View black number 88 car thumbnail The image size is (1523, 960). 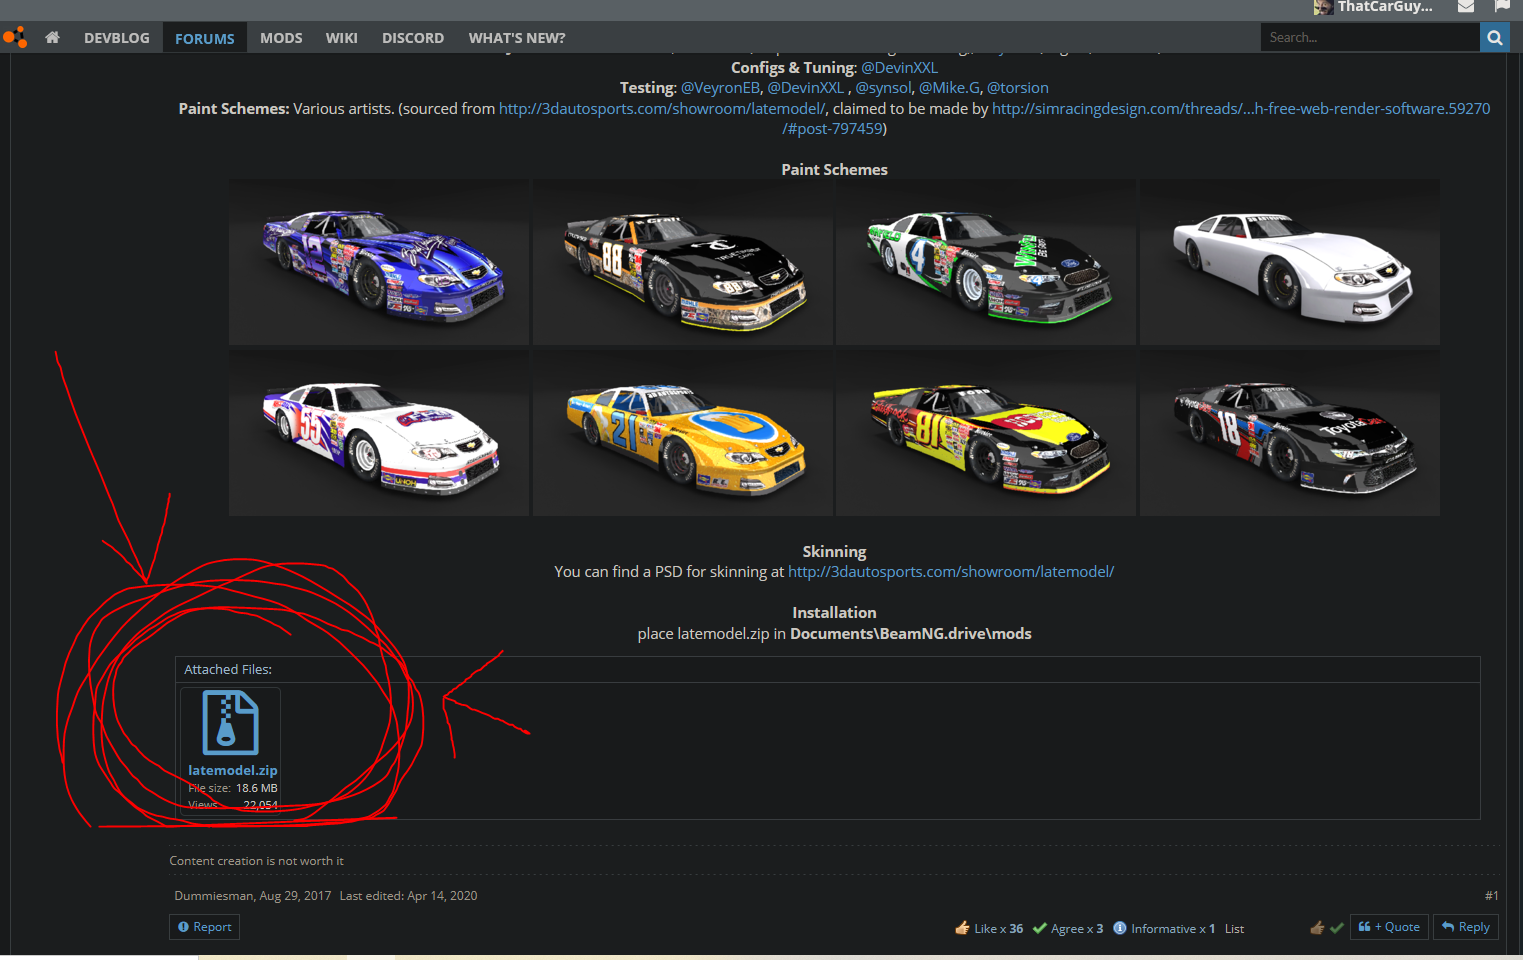[x=683, y=262]
